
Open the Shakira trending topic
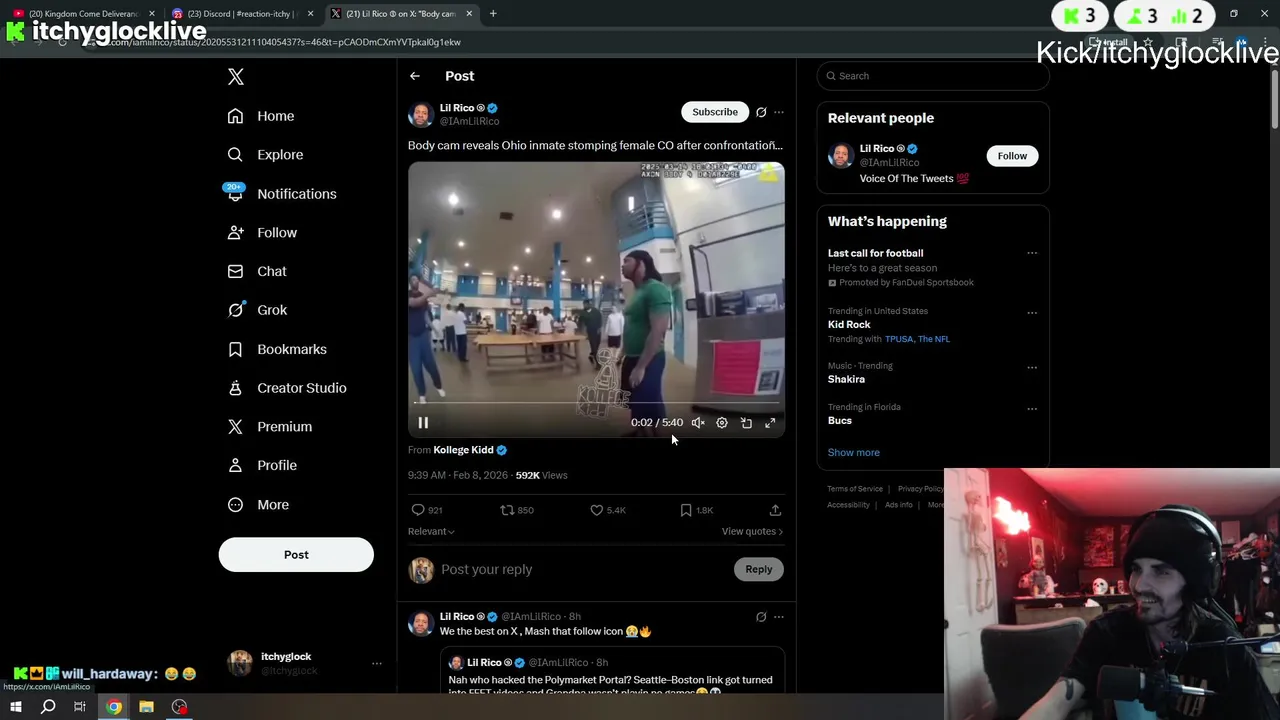point(846,380)
